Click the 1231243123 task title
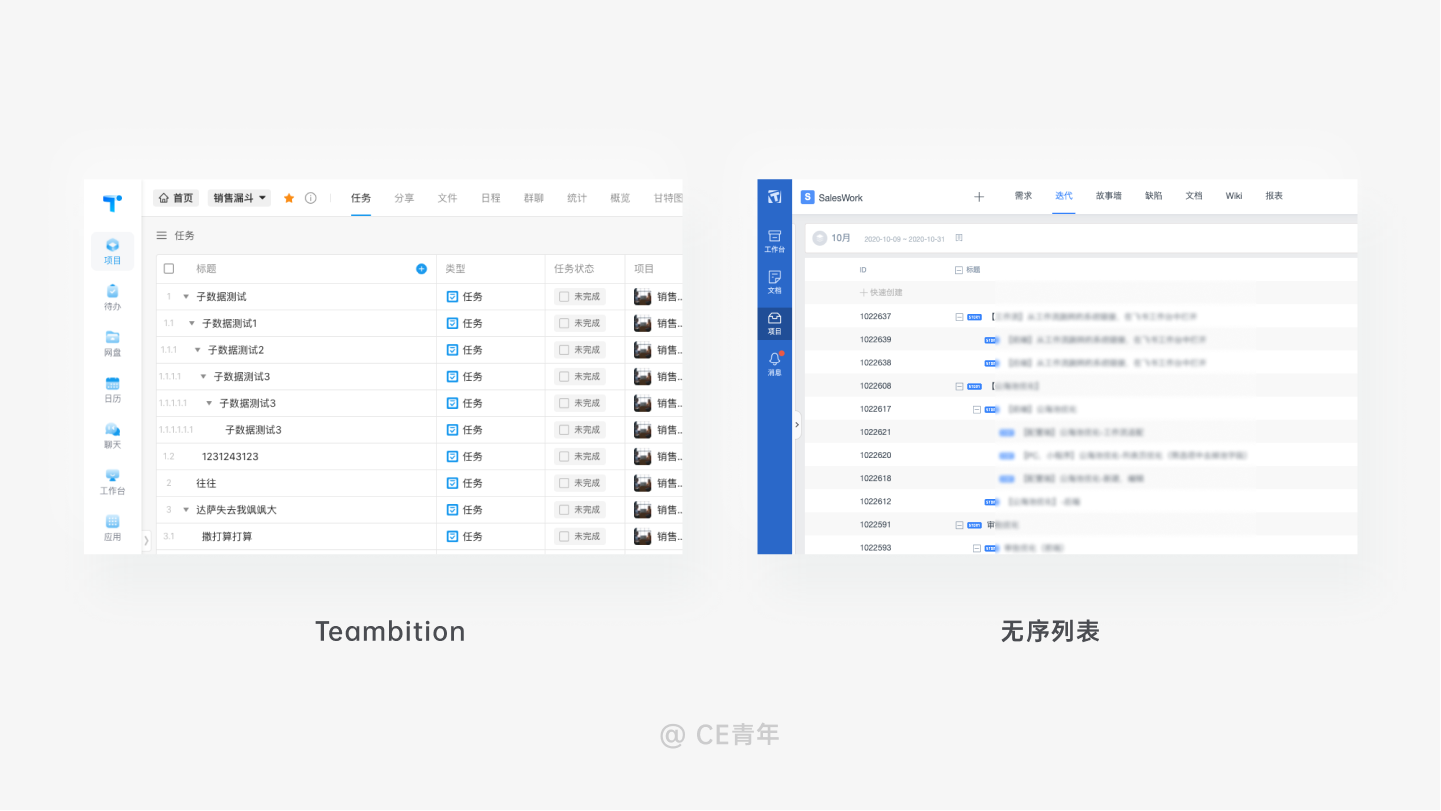 230,456
